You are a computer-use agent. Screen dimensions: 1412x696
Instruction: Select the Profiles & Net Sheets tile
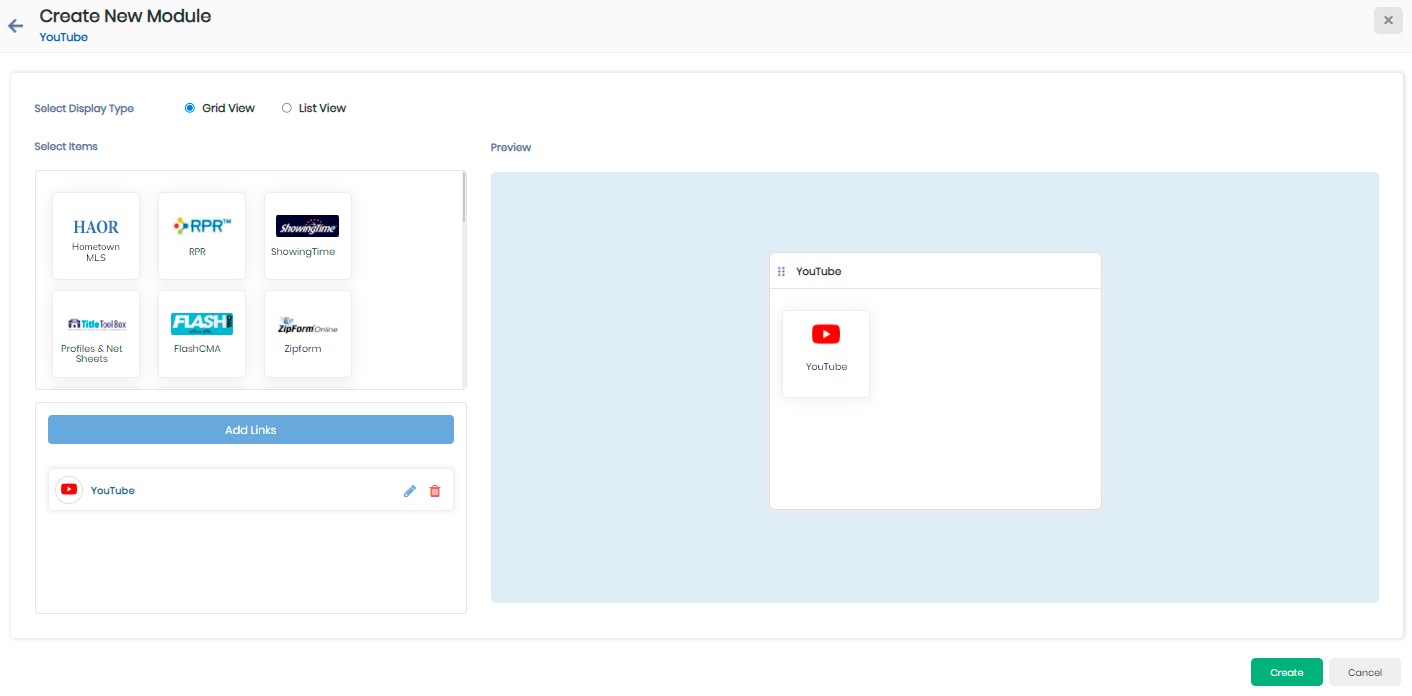click(x=96, y=334)
